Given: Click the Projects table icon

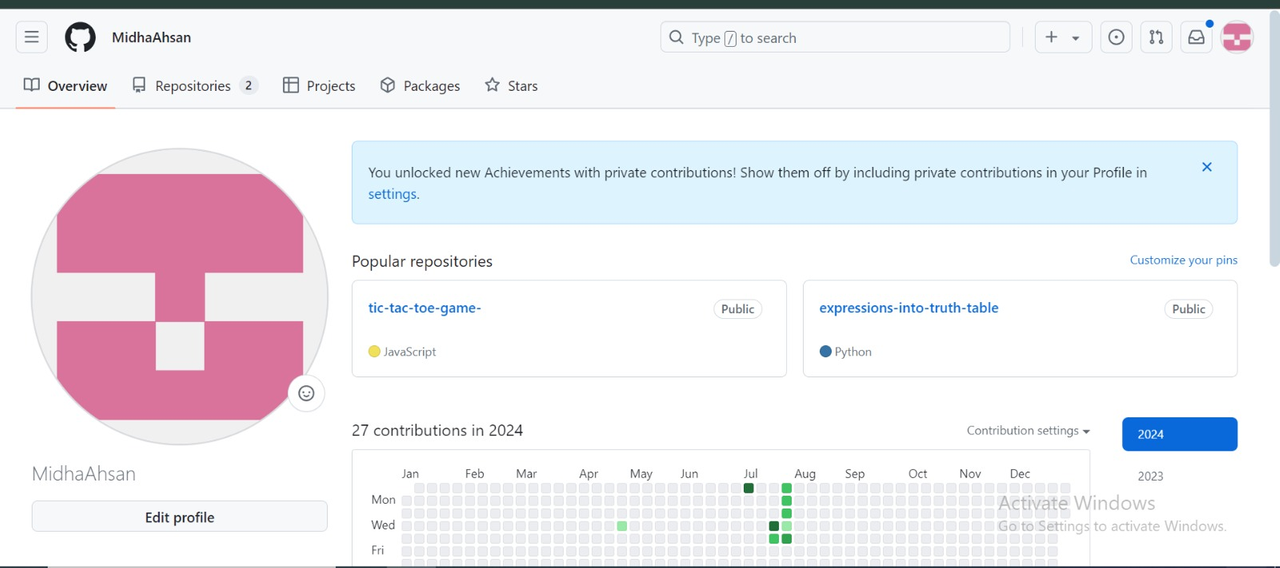Looking at the screenshot, I should tap(291, 86).
